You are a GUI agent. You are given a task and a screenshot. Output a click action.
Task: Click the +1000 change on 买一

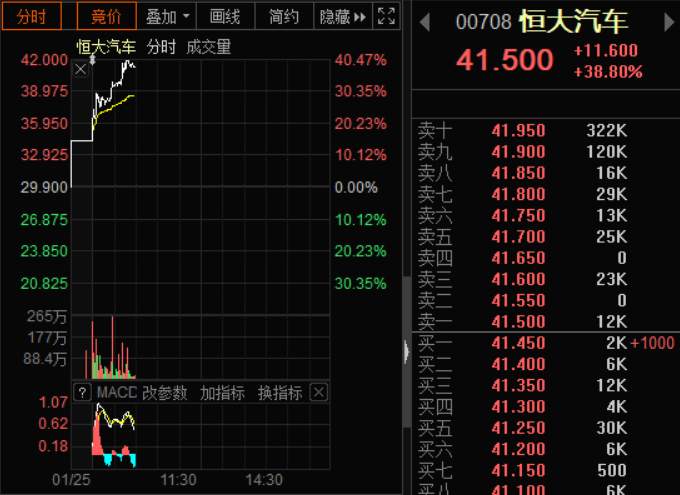click(x=652, y=343)
